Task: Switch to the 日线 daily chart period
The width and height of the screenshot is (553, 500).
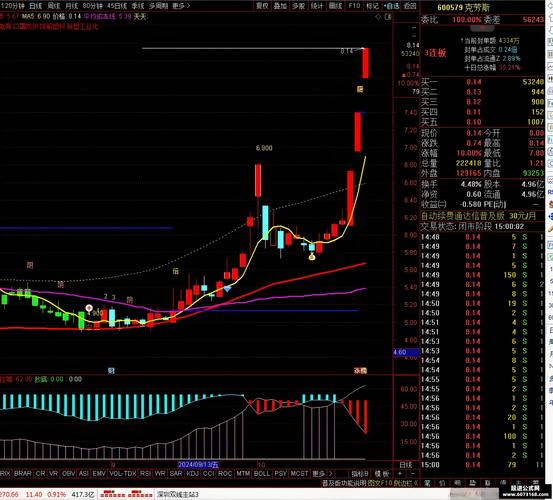Action: [36, 6]
